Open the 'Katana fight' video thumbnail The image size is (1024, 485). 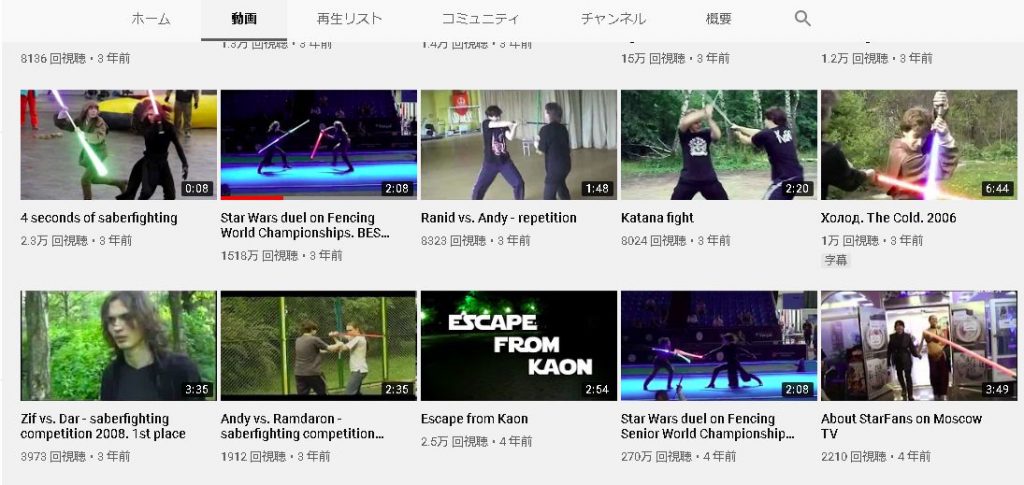pos(719,144)
